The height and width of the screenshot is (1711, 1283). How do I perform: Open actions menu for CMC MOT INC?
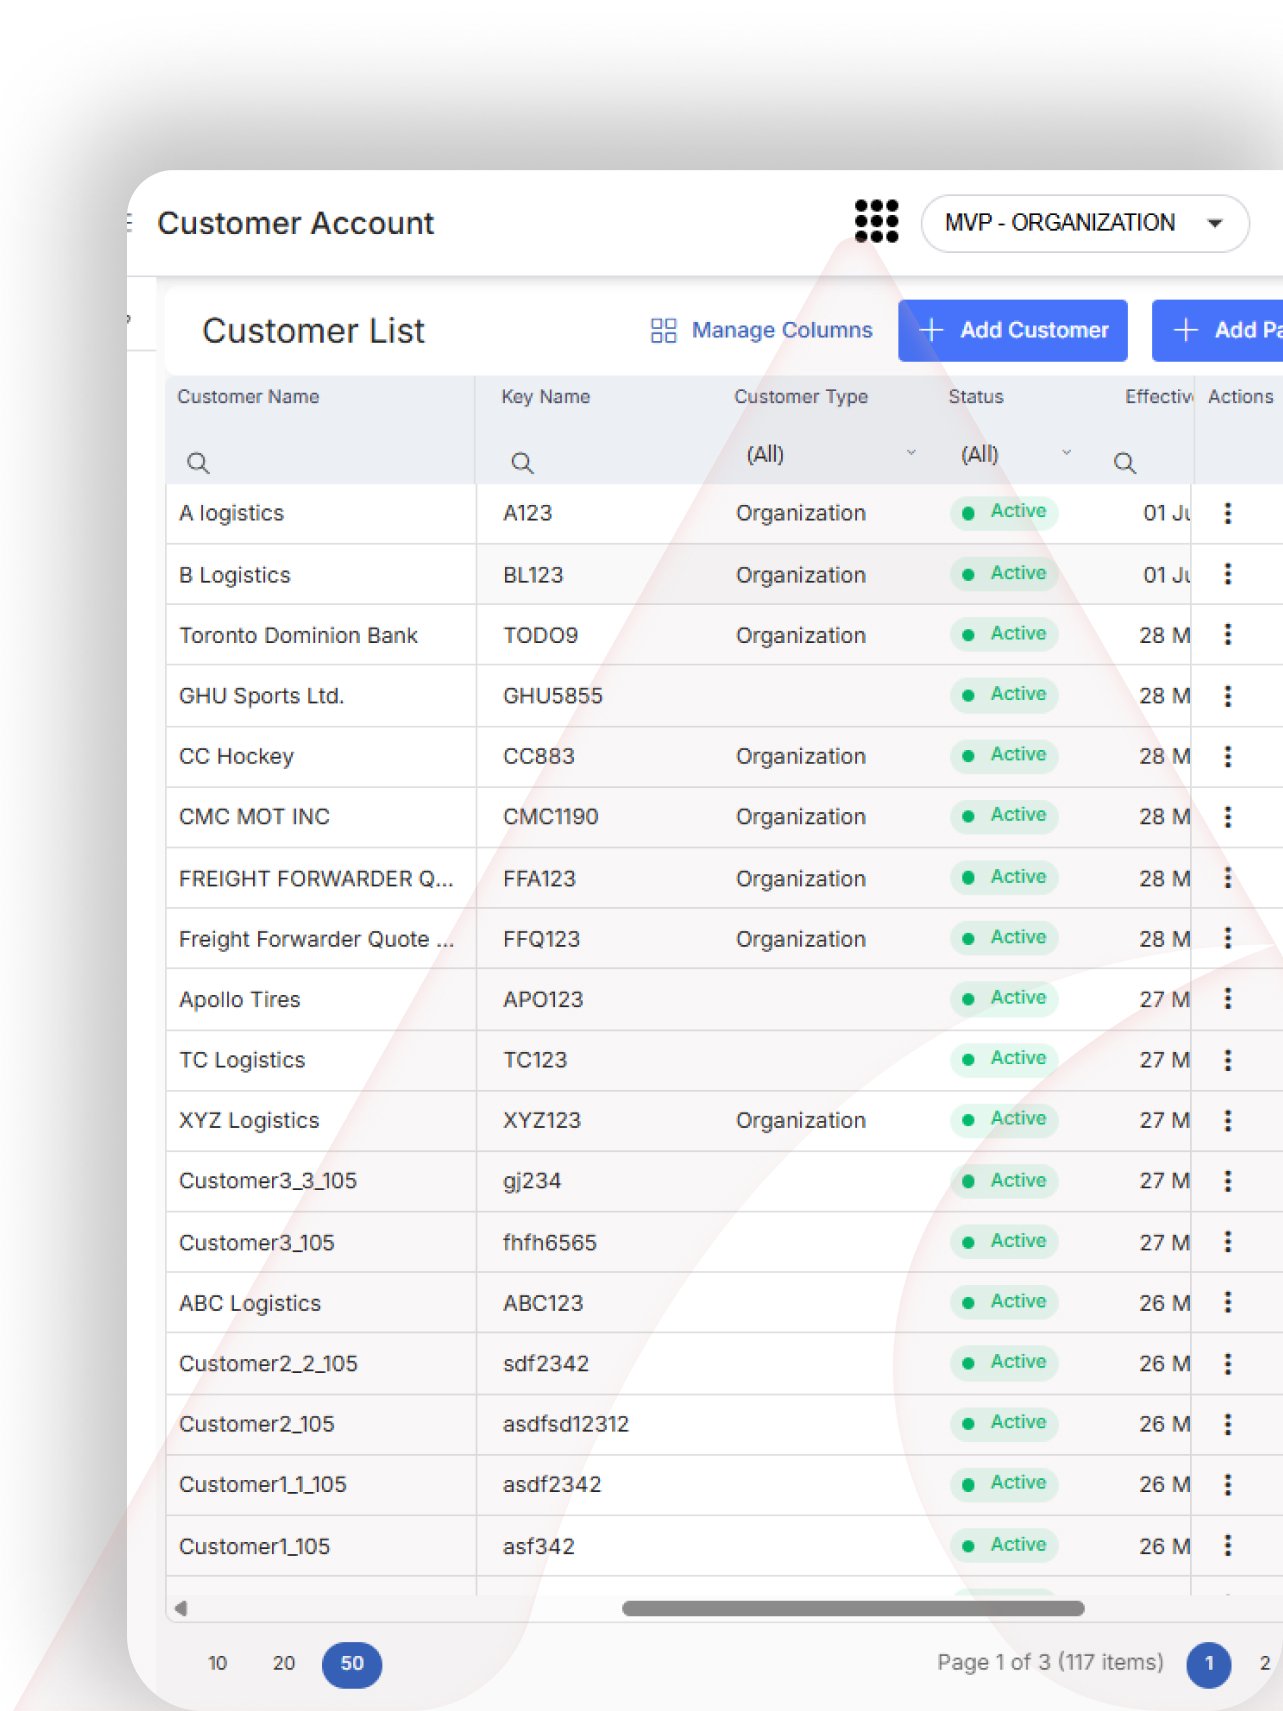[x=1228, y=817]
